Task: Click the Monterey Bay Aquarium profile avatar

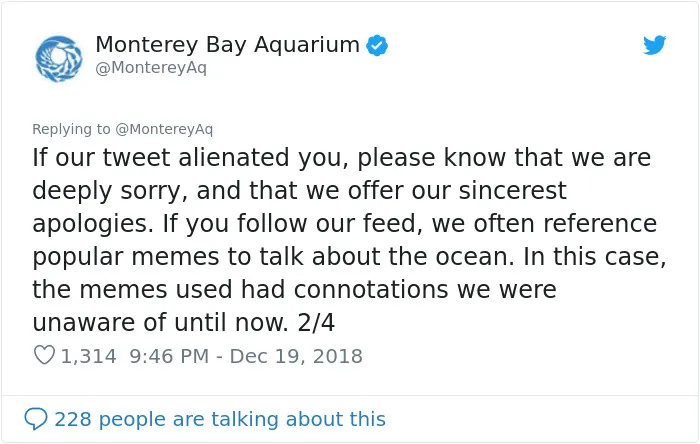Action: coord(59,59)
